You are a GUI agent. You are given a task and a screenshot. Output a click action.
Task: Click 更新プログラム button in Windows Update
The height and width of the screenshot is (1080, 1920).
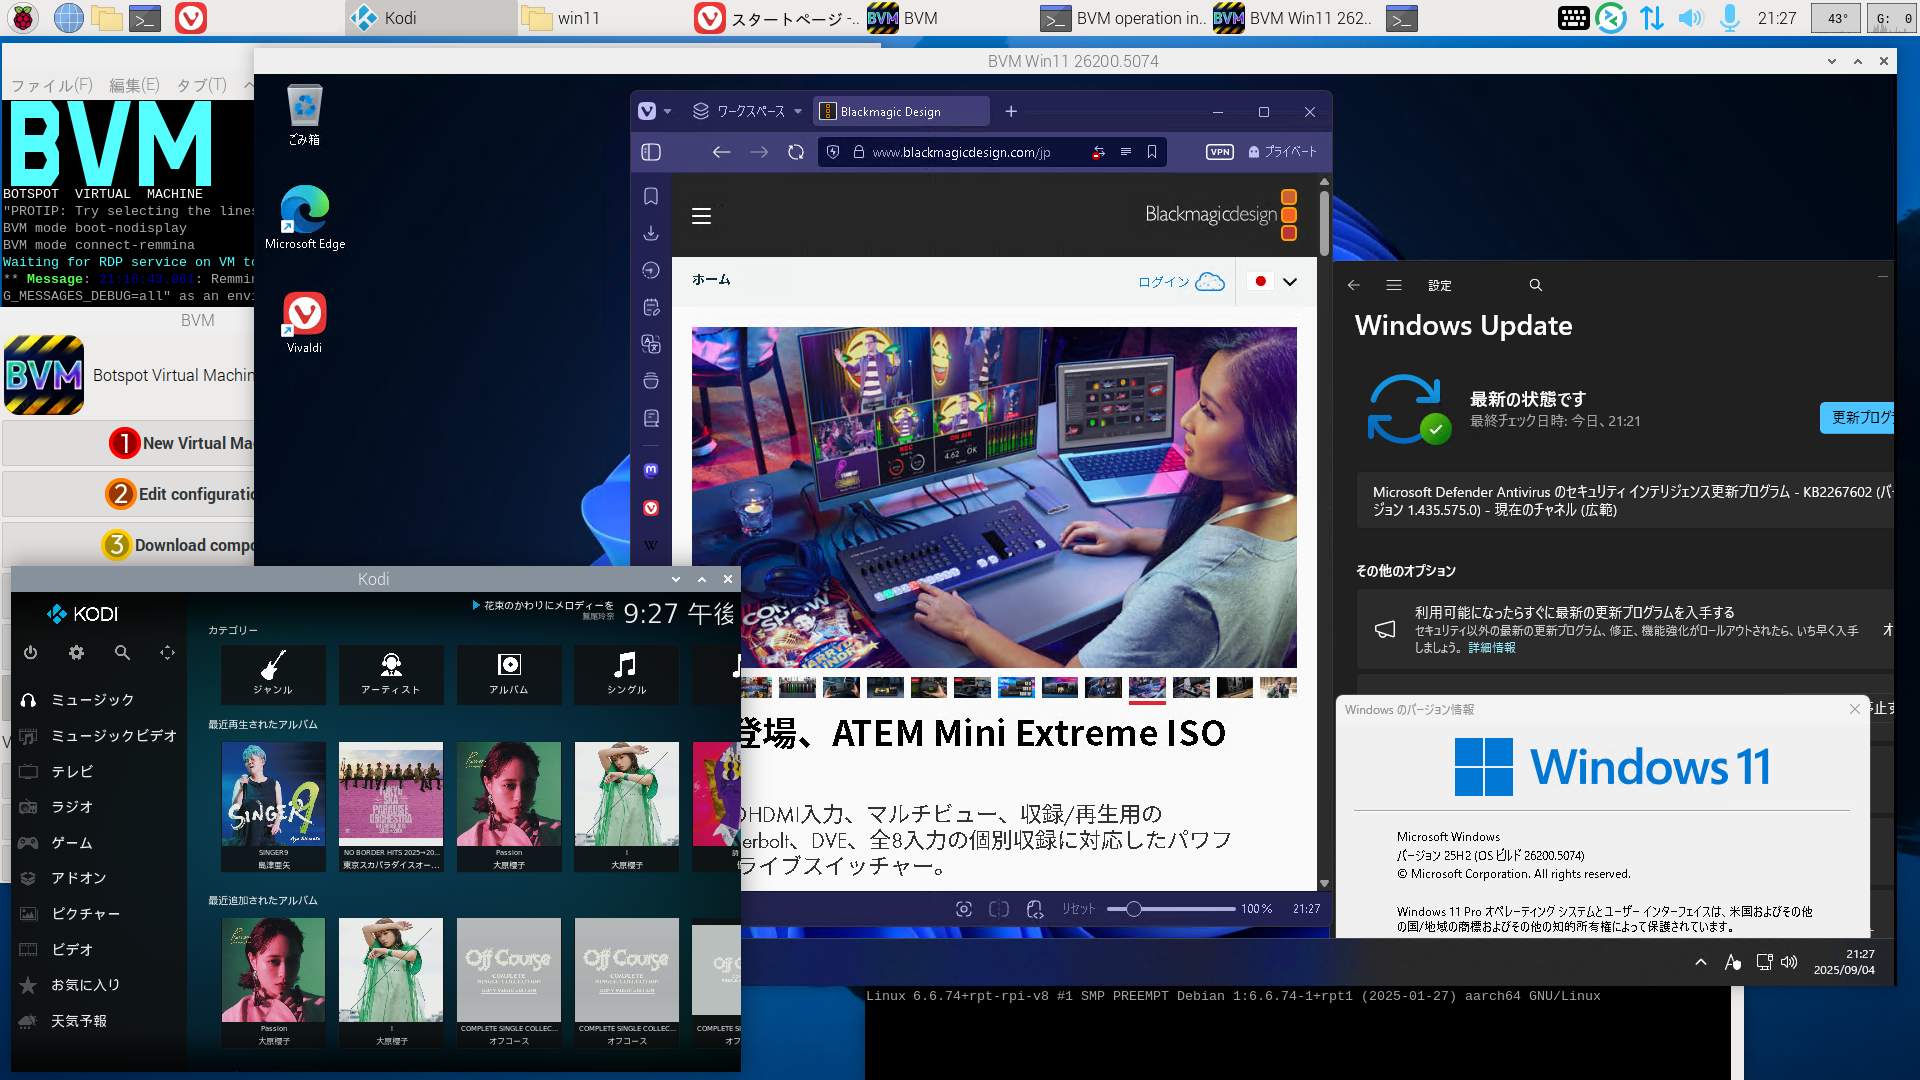coord(1858,417)
